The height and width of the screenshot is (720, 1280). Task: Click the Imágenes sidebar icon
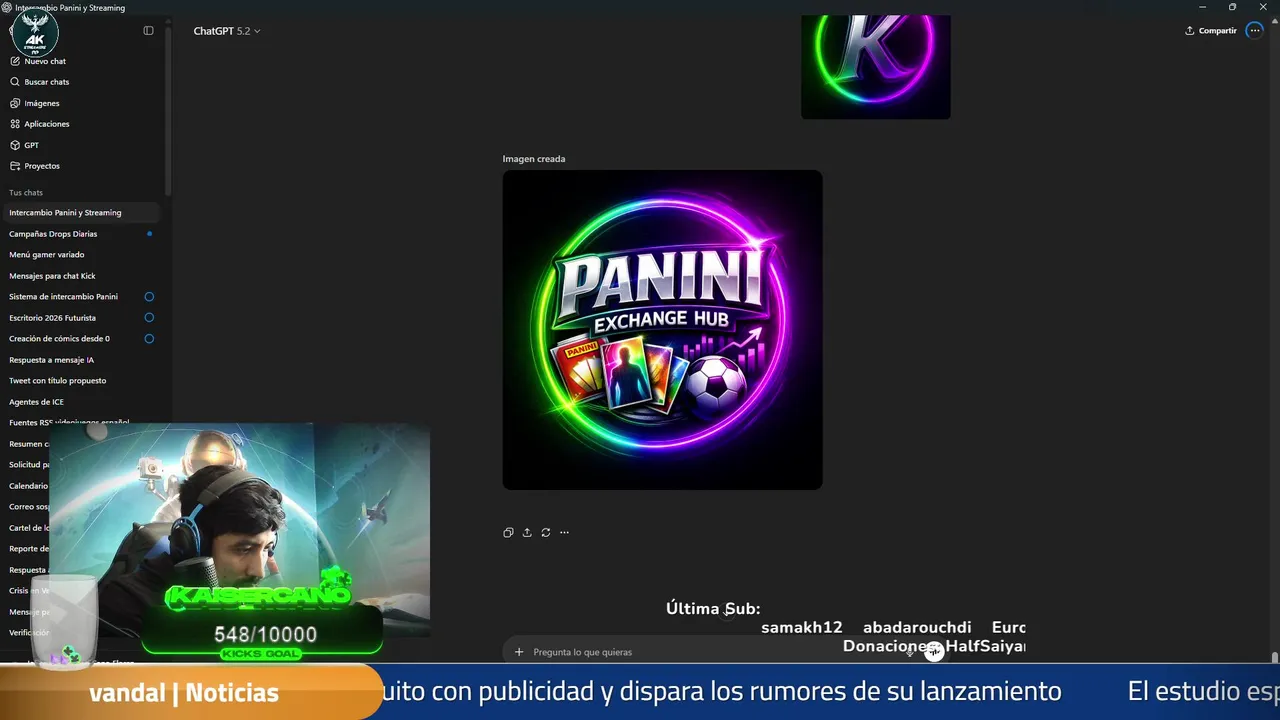[15, 103]
